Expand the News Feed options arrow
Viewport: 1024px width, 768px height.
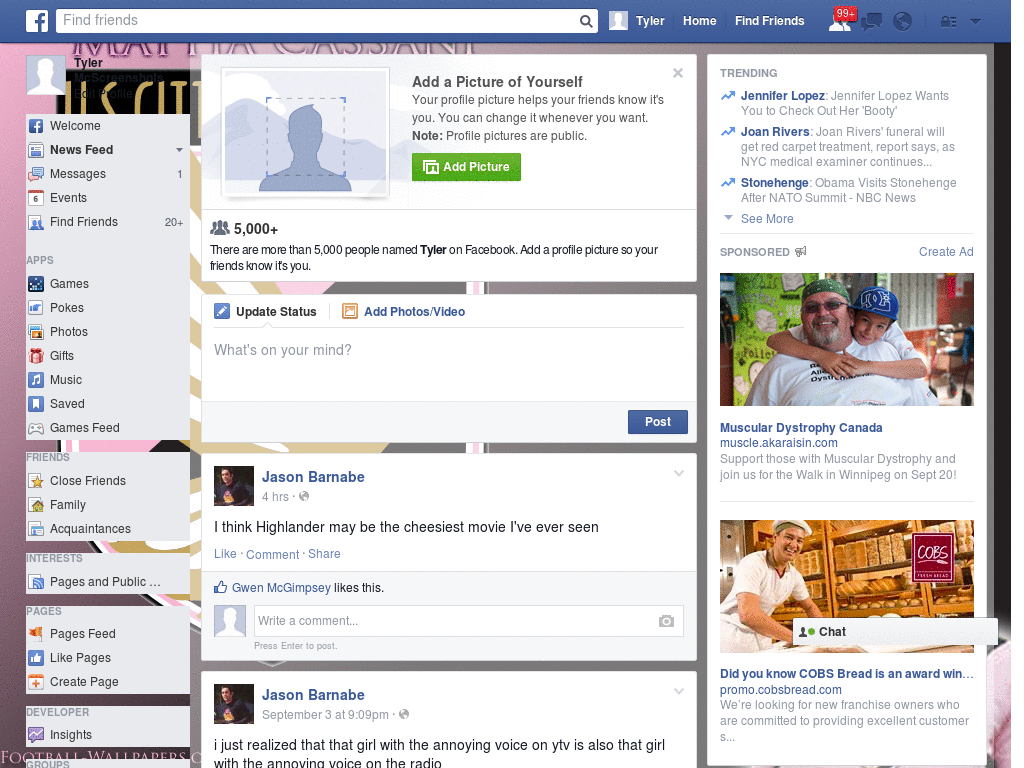(179, 150)
